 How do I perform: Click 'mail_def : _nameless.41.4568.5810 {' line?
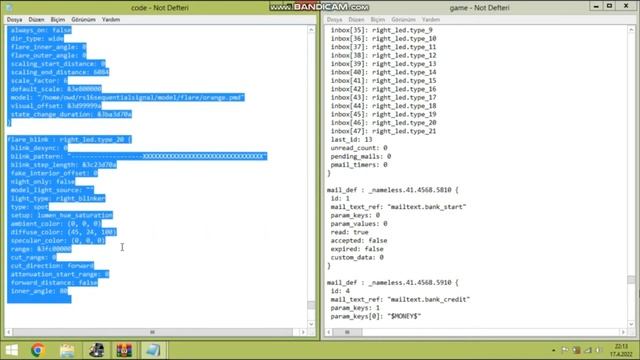[393, 190]
